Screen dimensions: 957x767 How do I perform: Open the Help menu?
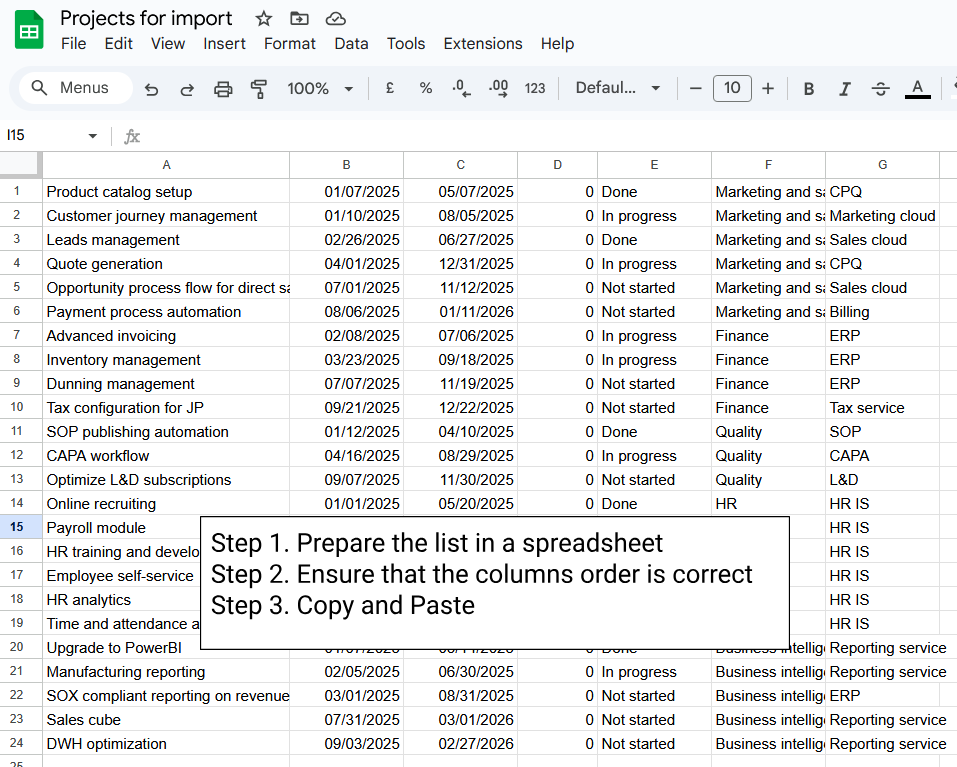tap(557, 44)
